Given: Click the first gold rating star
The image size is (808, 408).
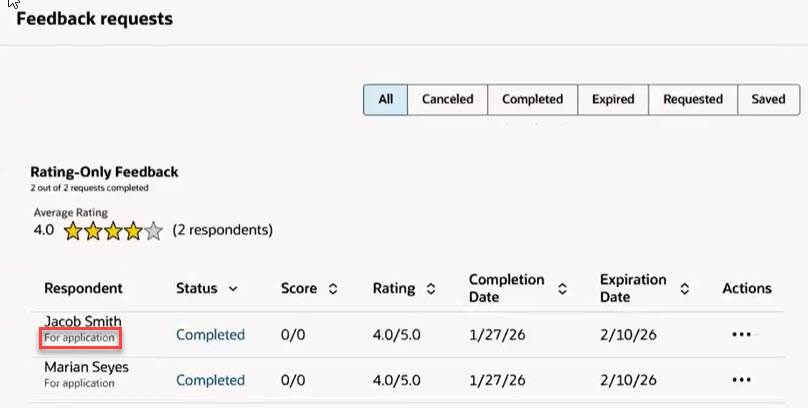Looking at the screenshot, I should click(x=73, y=231).
